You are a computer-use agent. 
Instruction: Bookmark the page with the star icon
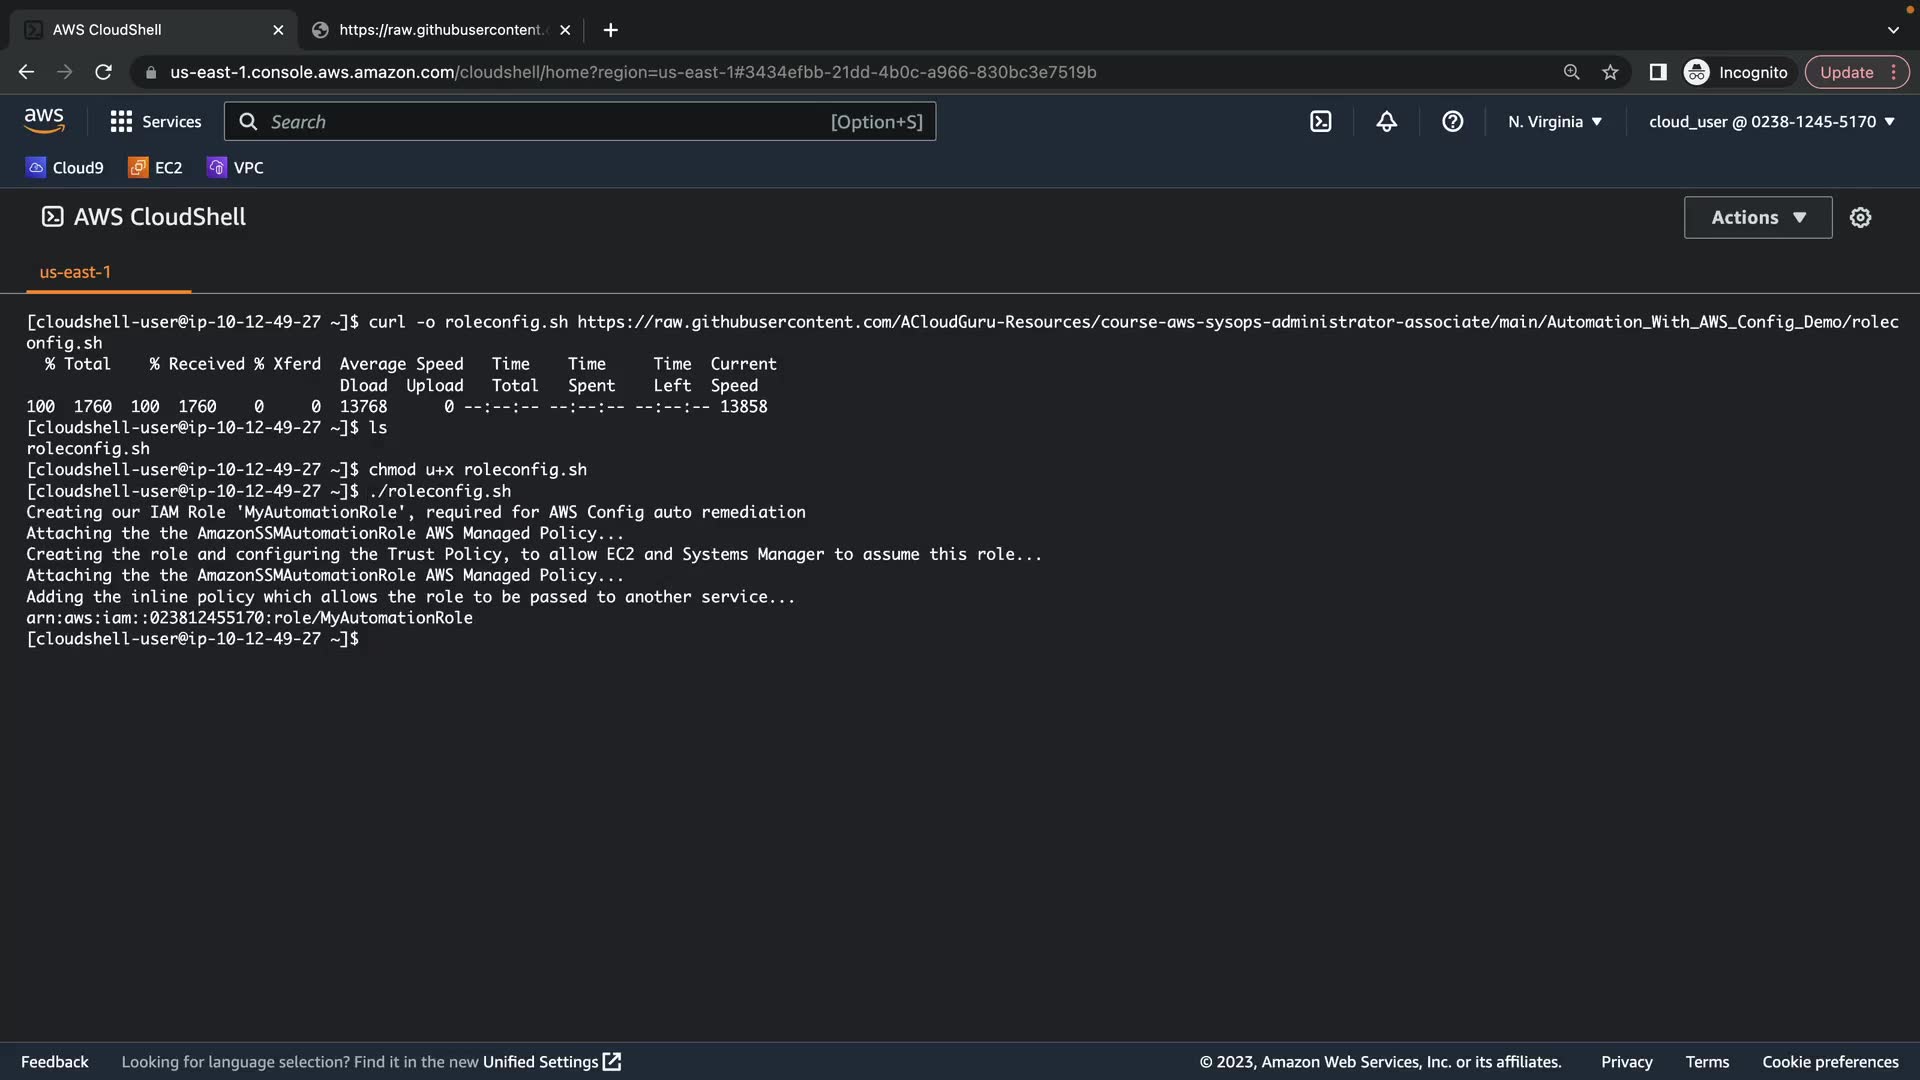point(1610,72)
